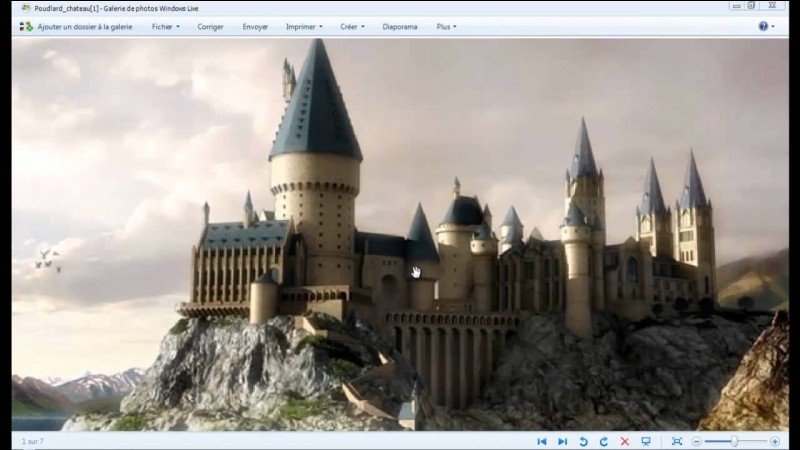Click the application icon in the title bar
Screen dimensions: 800x450
click(x=26, y=8)
